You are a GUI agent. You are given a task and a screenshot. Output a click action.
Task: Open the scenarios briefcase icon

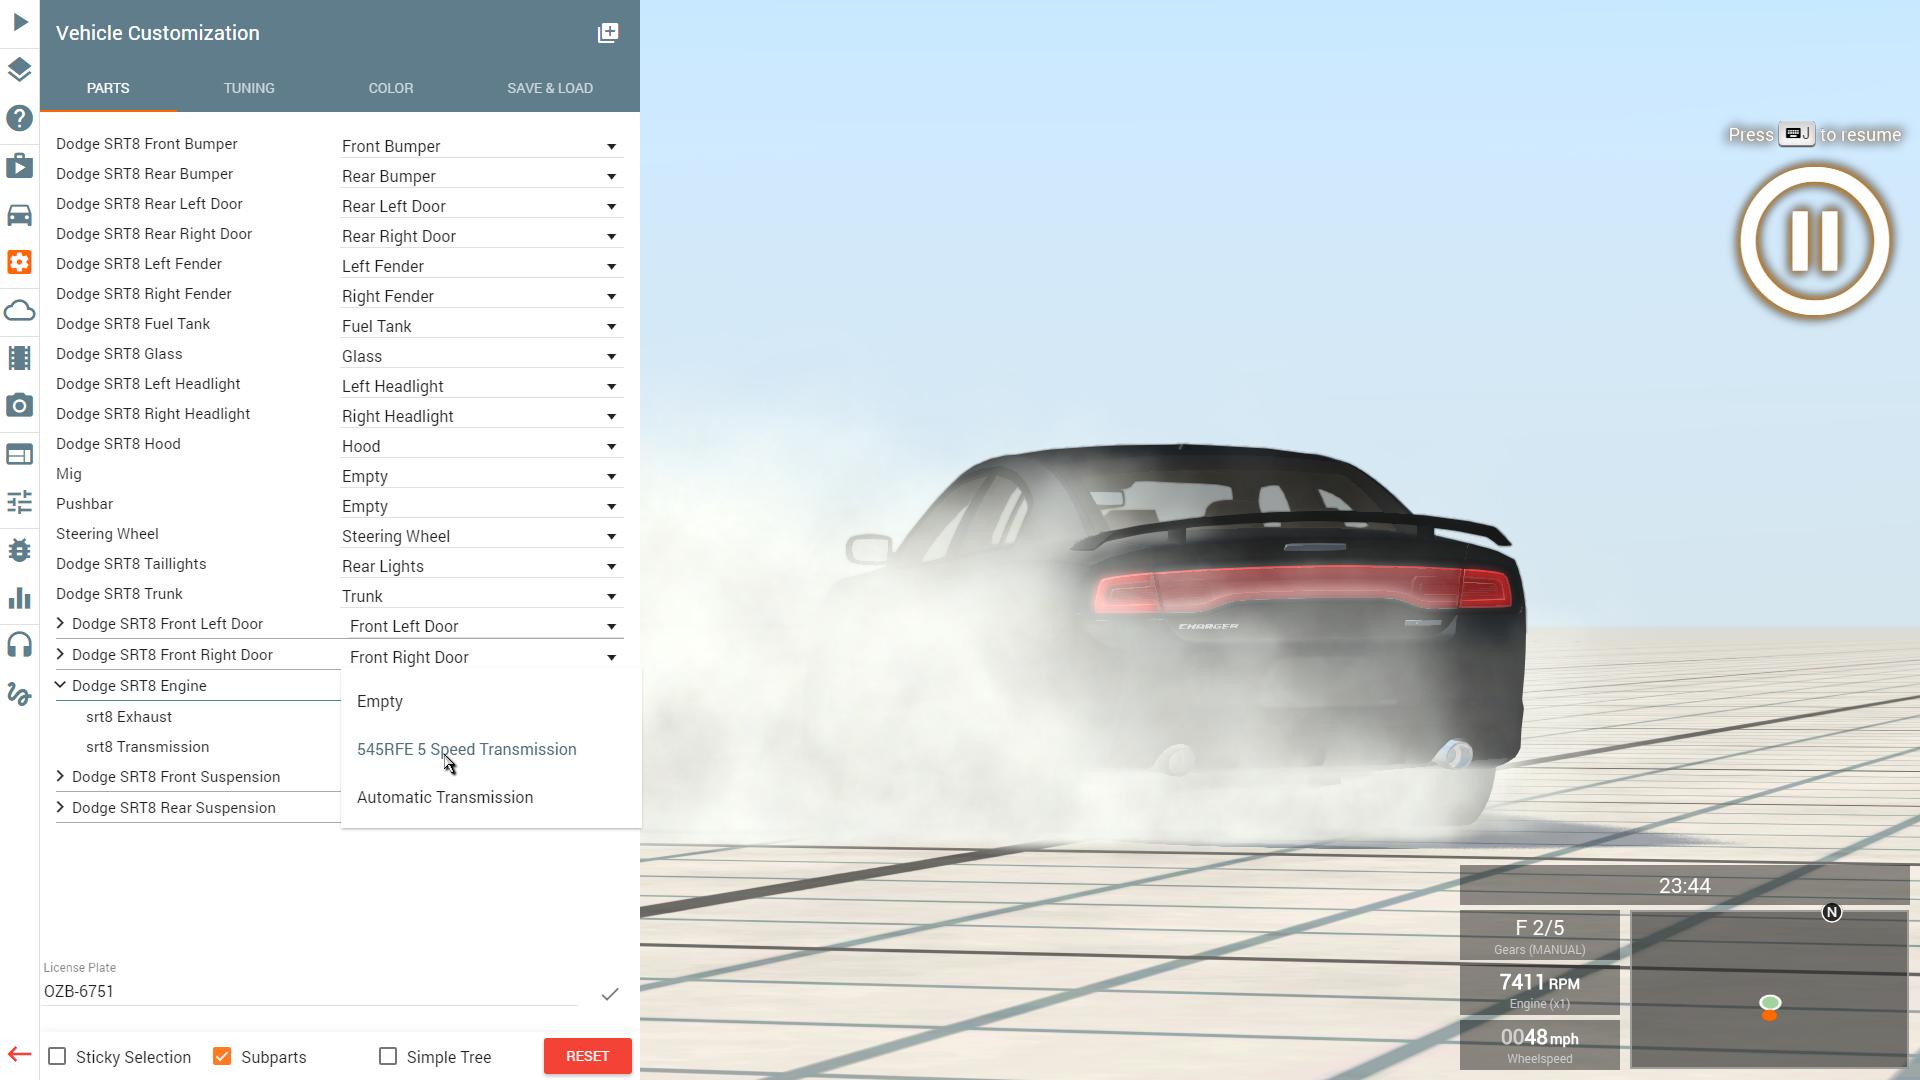pos(20,165)
